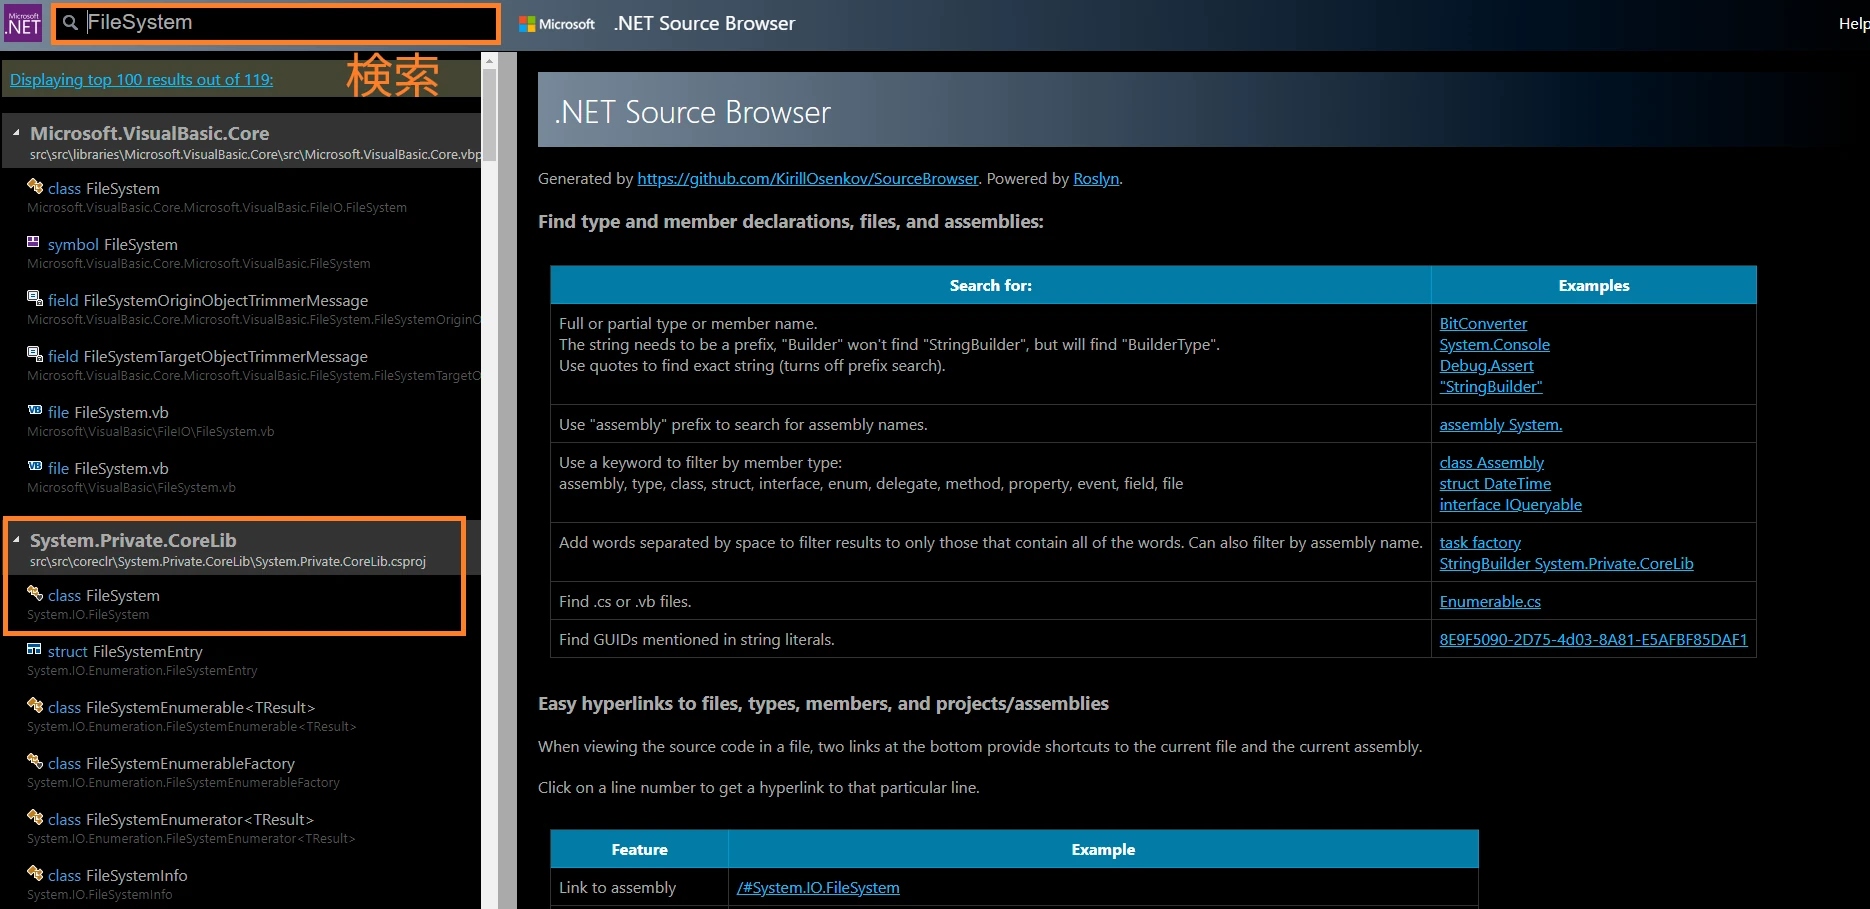1870x909 pixels.
Task: Click the class icon beside System.IO.FileSystem
Action: (35, 593)
